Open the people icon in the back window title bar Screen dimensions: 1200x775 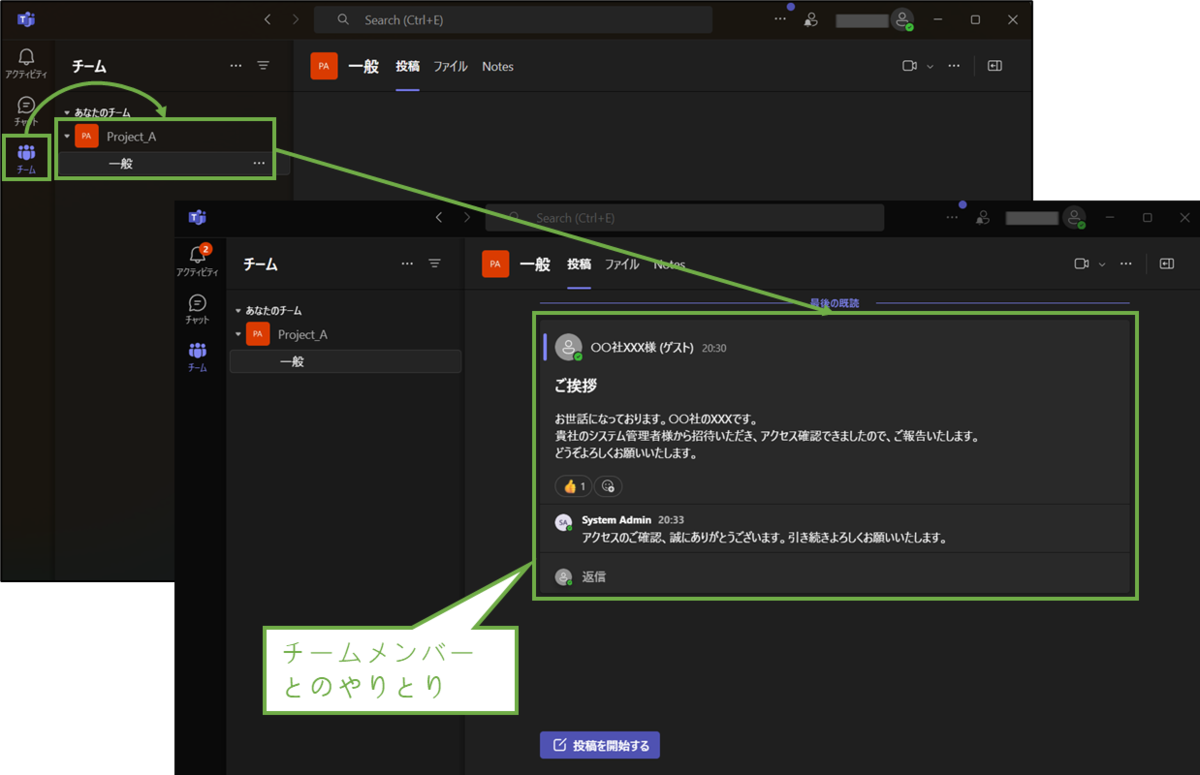coord(811,19)
